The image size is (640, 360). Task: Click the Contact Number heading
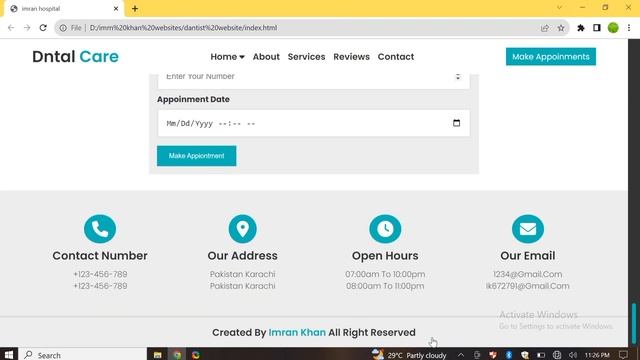tap(100, 256)
